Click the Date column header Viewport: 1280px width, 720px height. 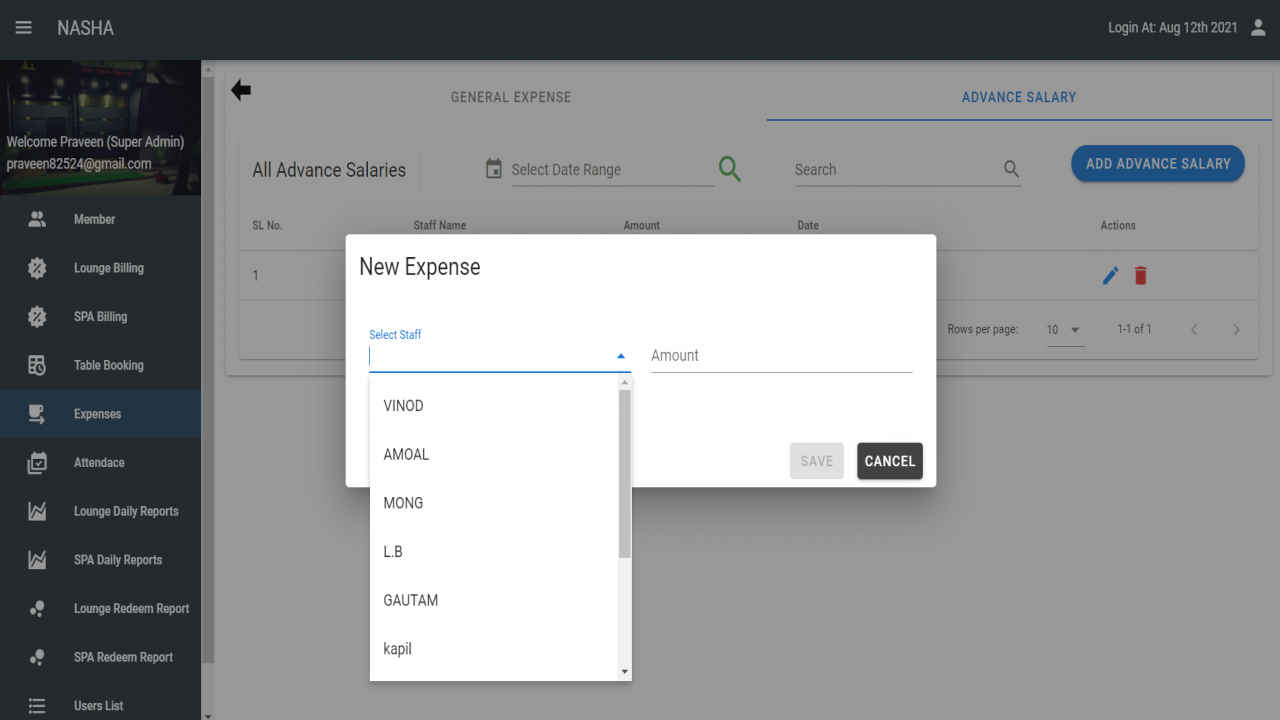[808, 226]
